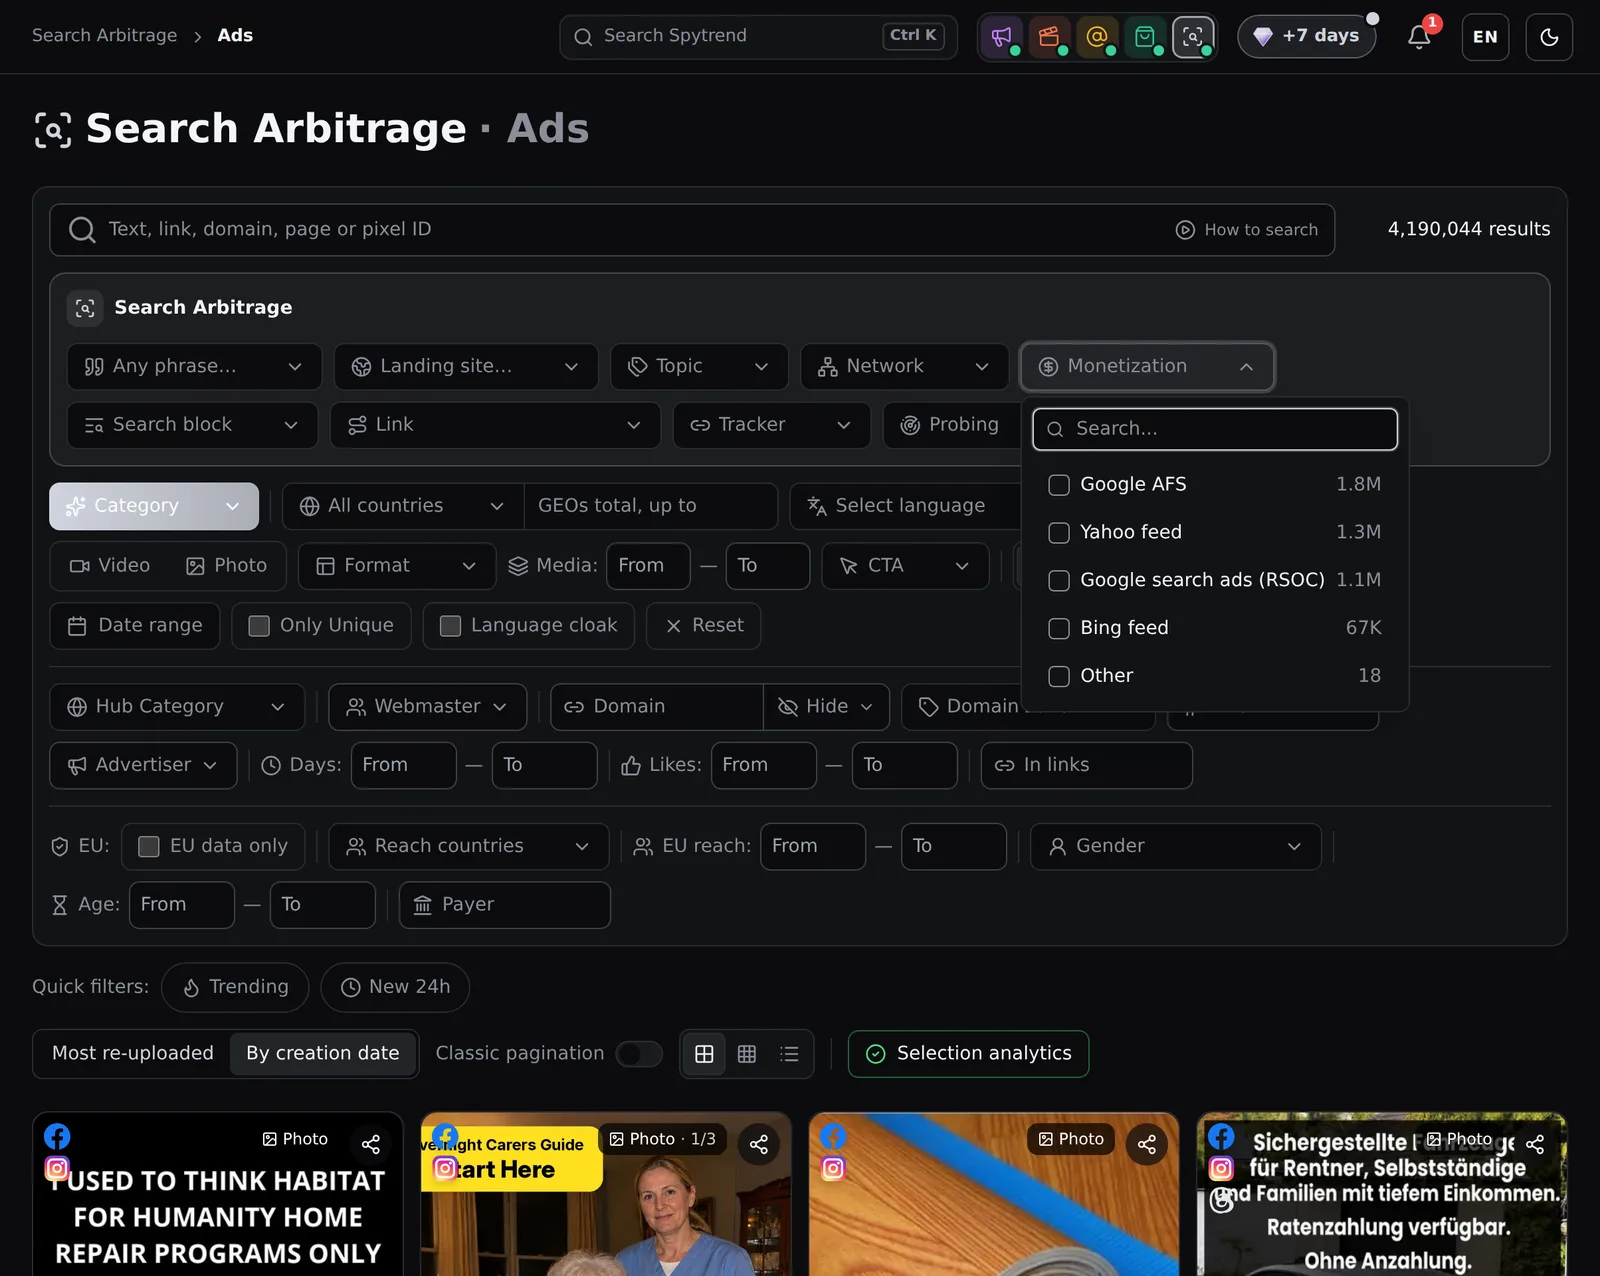The height and width of the screenshot is (1276, 1600).
Task: Open the How to search guide
Action: tap(1246, 230)
